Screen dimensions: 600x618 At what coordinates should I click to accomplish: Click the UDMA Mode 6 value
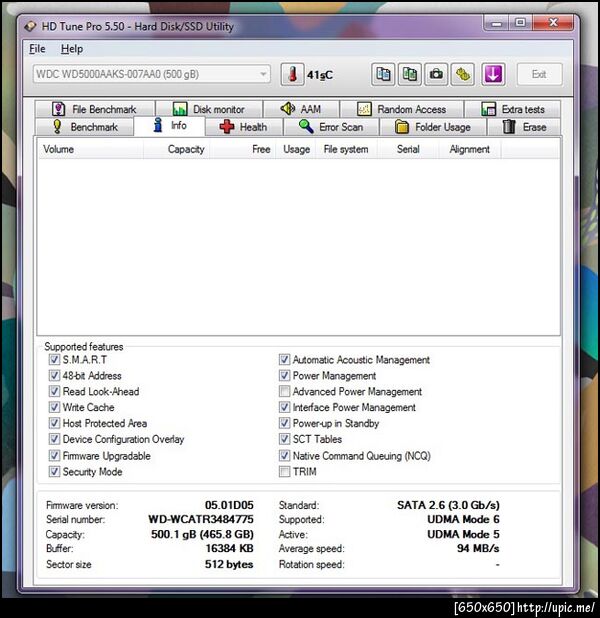[463, 519]
